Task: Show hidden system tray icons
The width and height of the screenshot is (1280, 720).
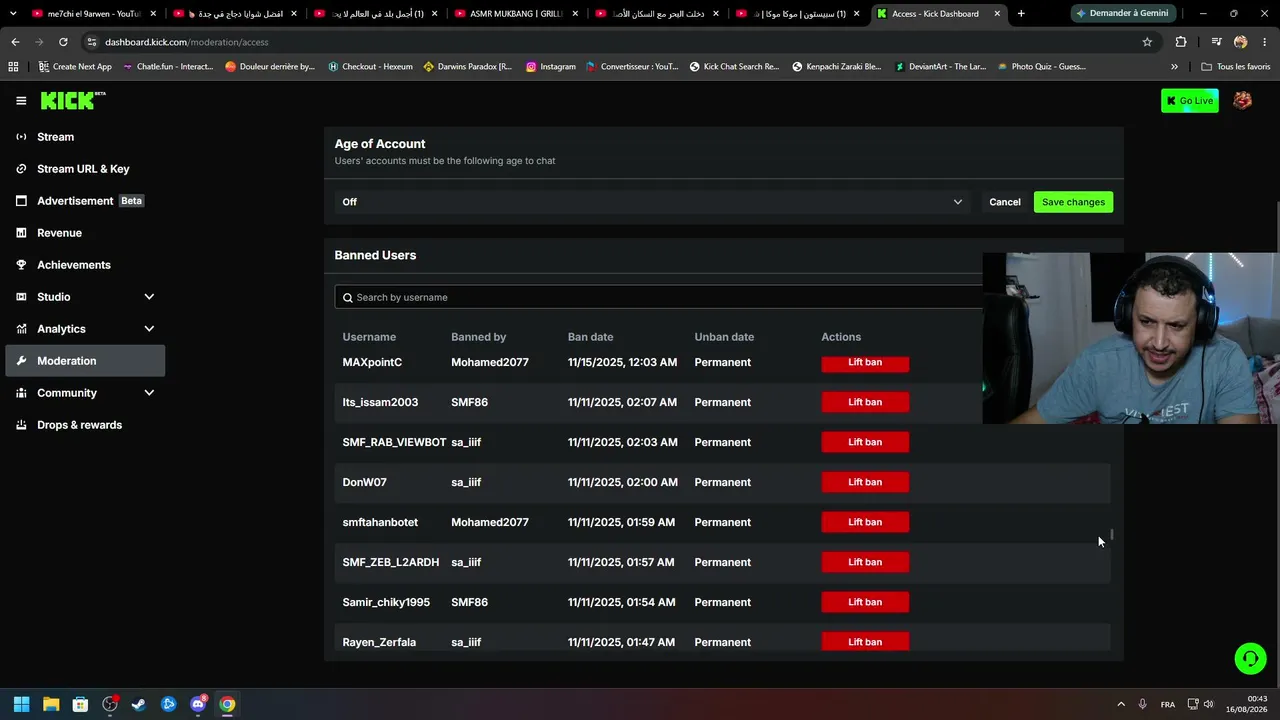Action: pyautogui.click(x=1121, y=704)
